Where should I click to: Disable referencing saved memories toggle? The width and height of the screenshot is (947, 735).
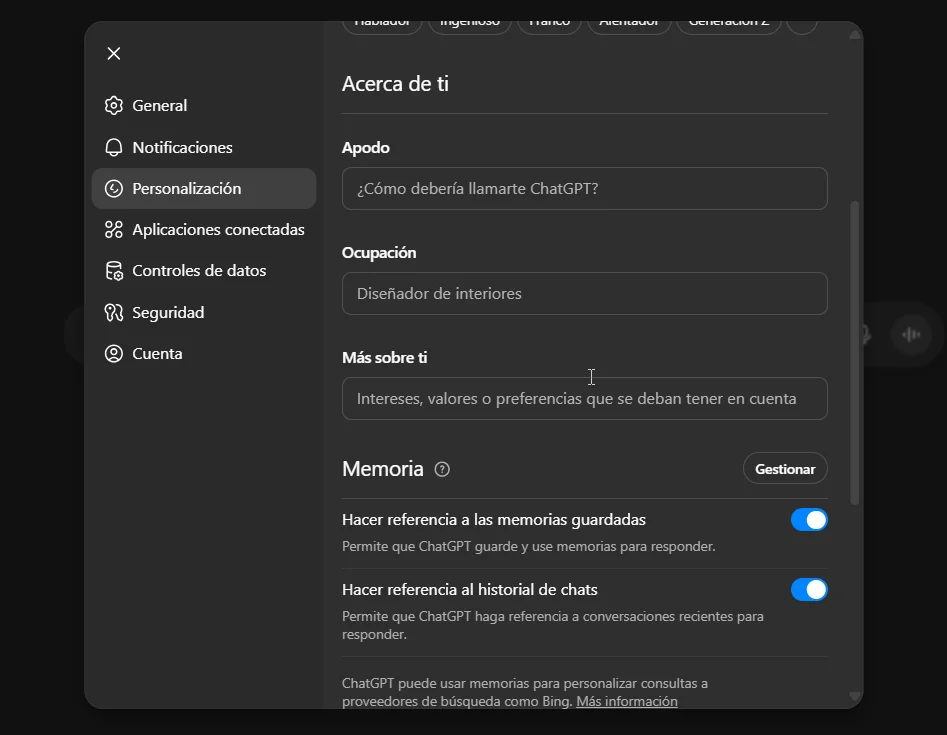tap(809, 519)
